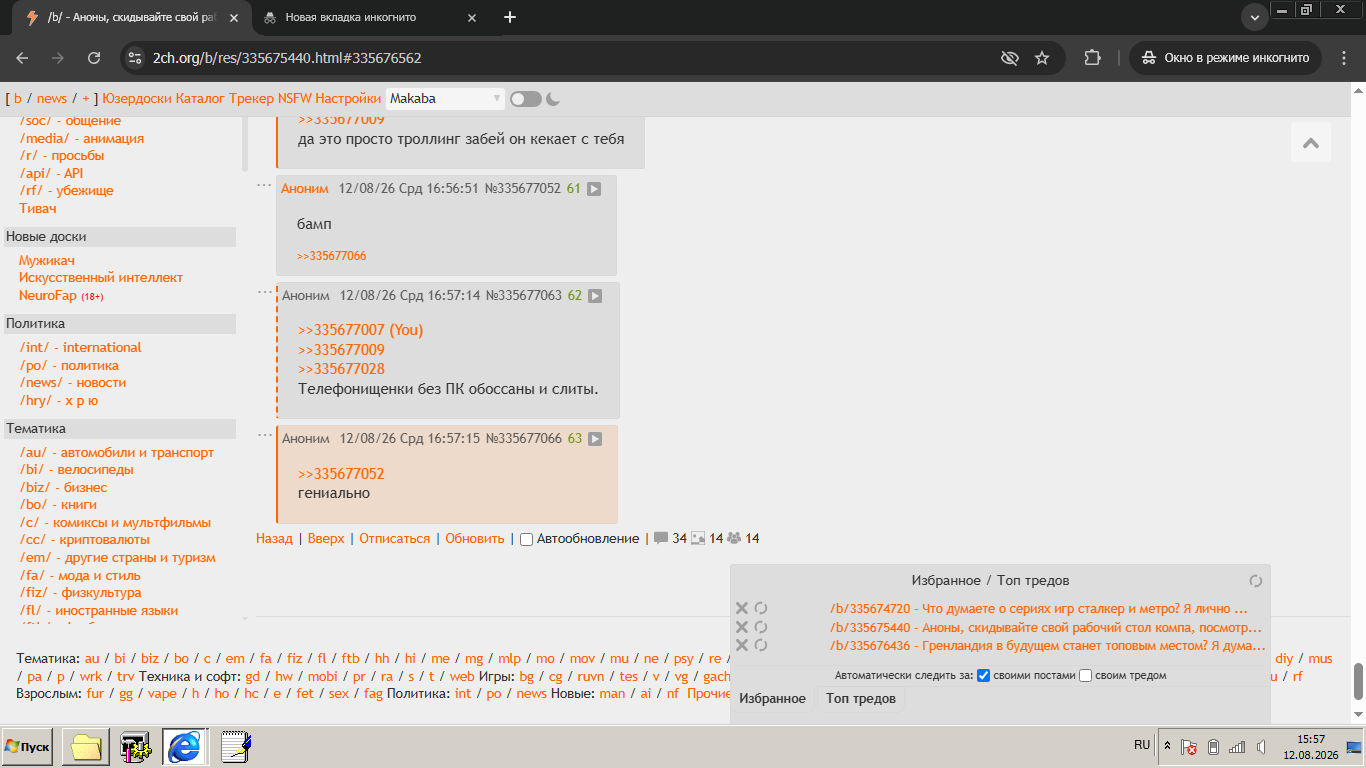
Task: Open a new tab with the plus button
Action: [510, 17]
